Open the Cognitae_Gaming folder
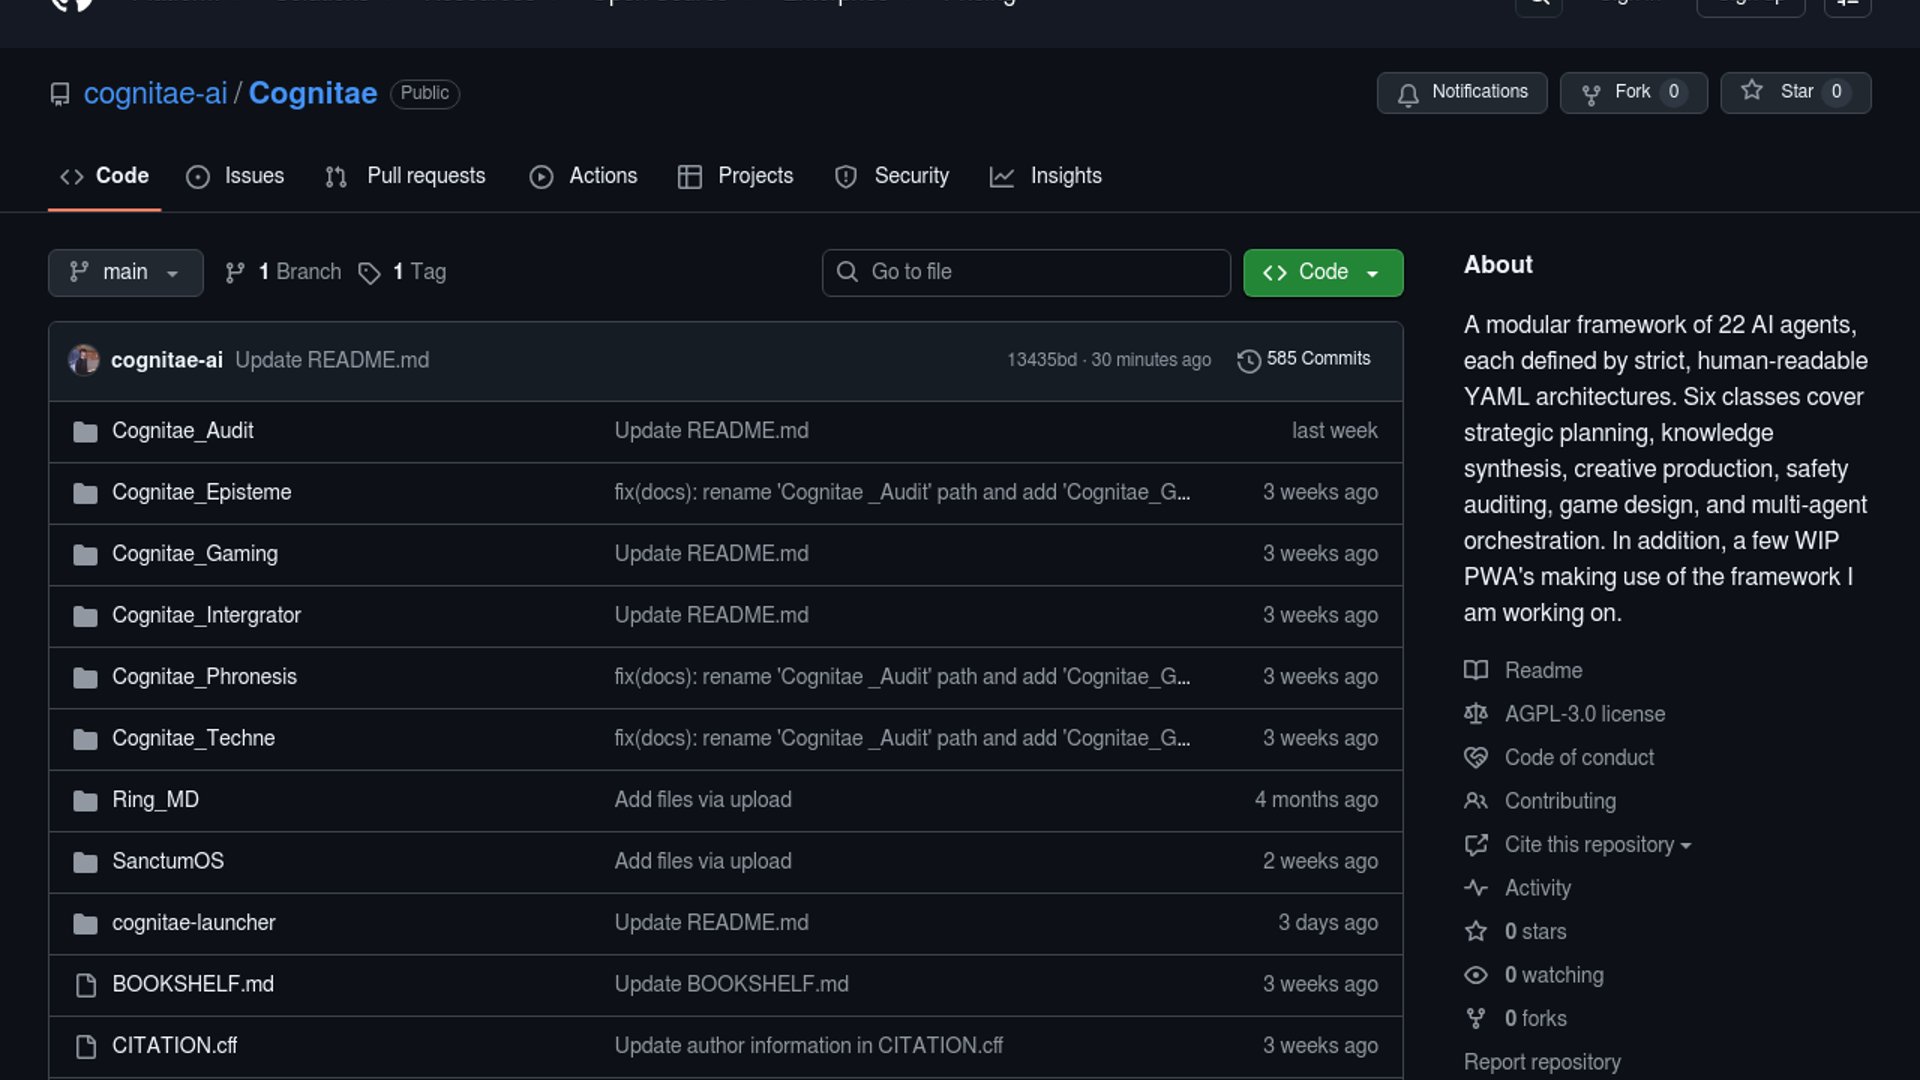This screenshot has height=1080, width=1920. coord(195,554)
